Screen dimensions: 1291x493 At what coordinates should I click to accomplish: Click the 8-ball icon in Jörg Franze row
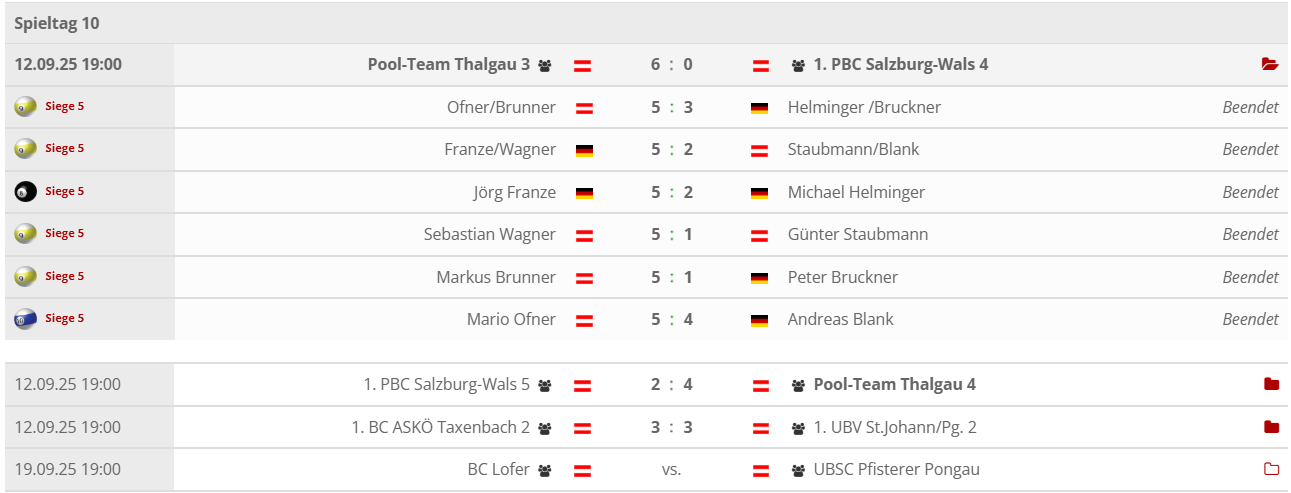[26, 191]
